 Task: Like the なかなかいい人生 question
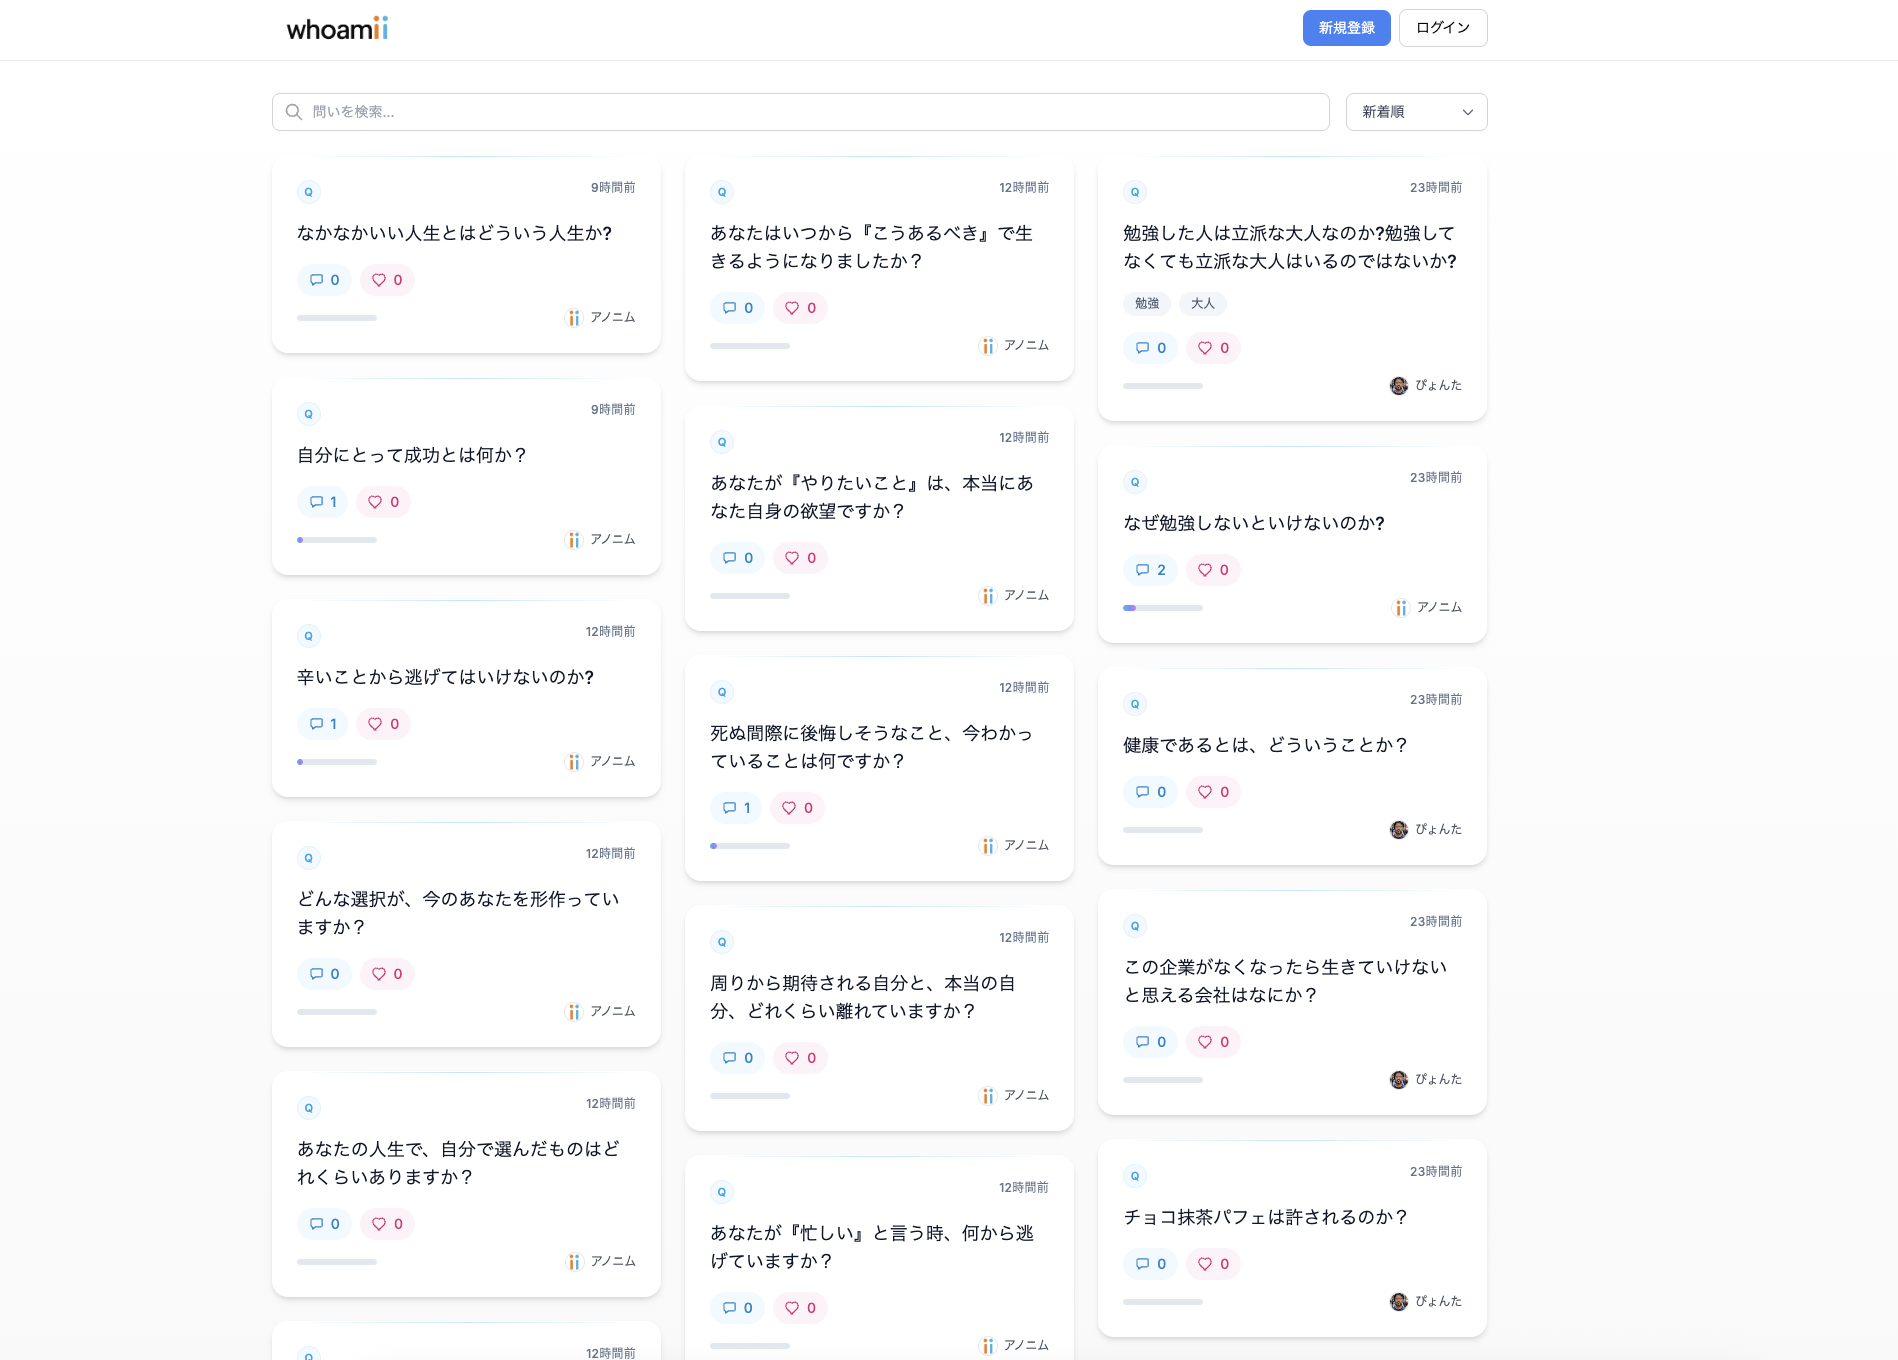(x=387, y=280)
